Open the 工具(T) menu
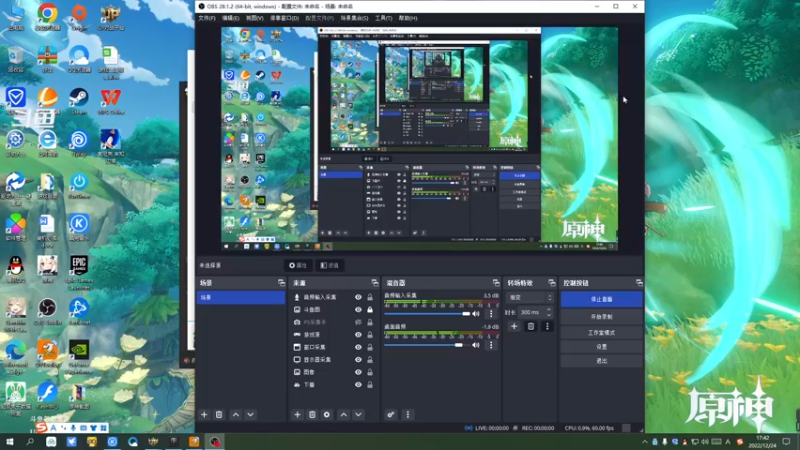 point(384,18)
